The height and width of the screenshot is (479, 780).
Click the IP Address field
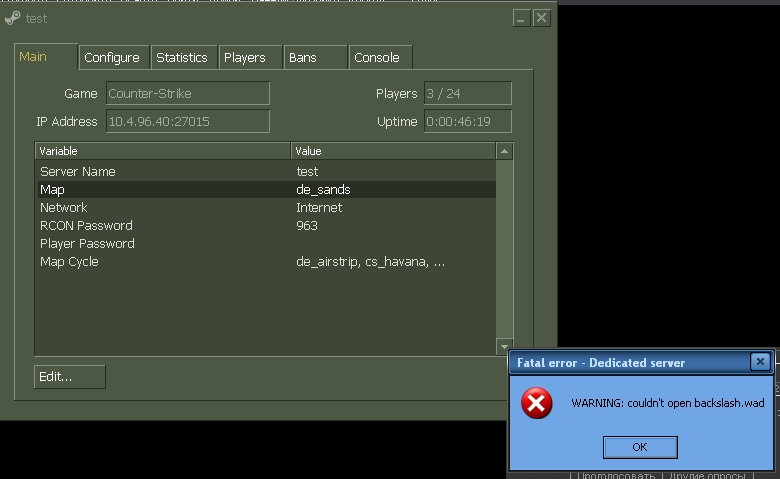click(188, 121)
